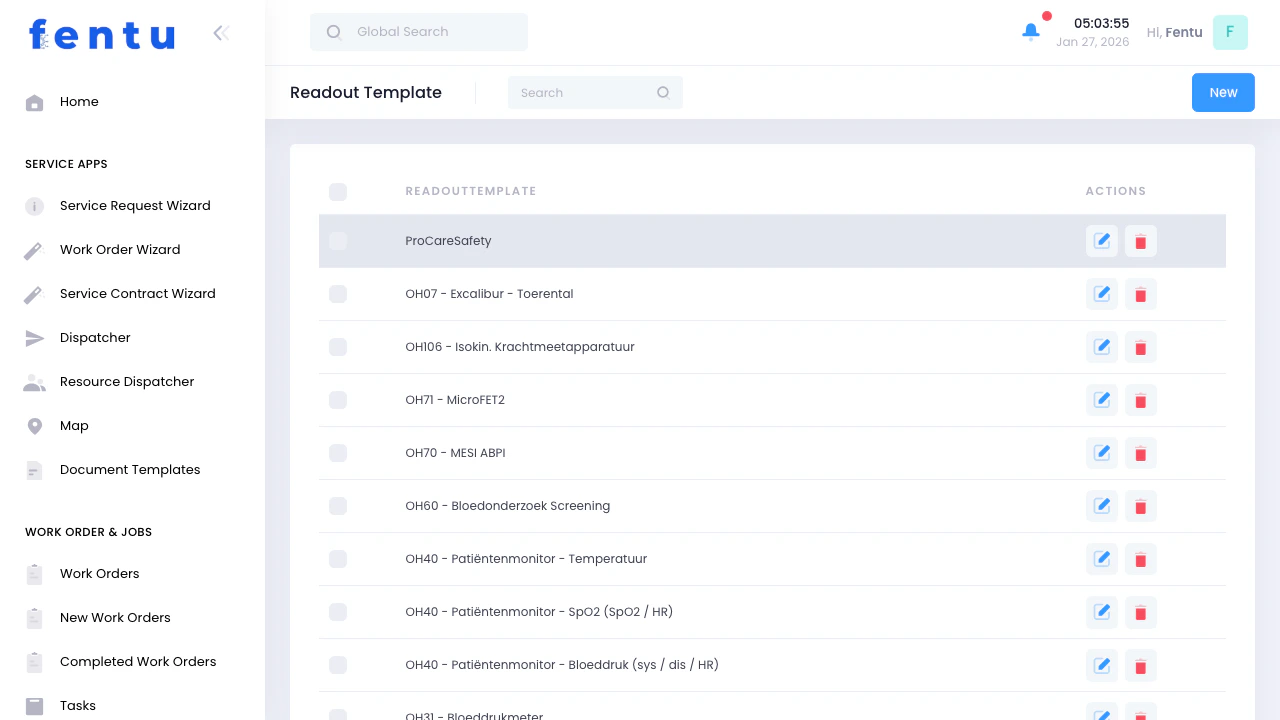Click the Fentu user avatar
1280x720 pixels.
[1230, 32]
